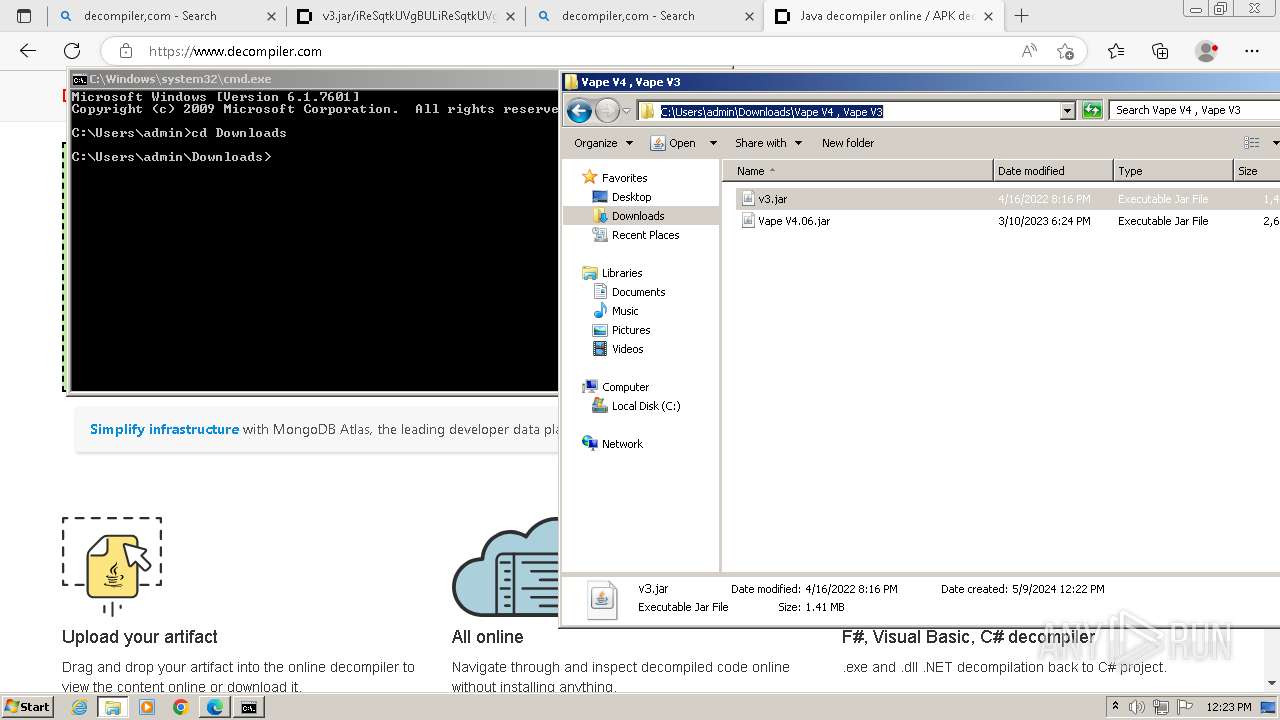Select the Java decompiler online tab
The height and width of the screenshot is (720, 1280).
click(883, 16)
